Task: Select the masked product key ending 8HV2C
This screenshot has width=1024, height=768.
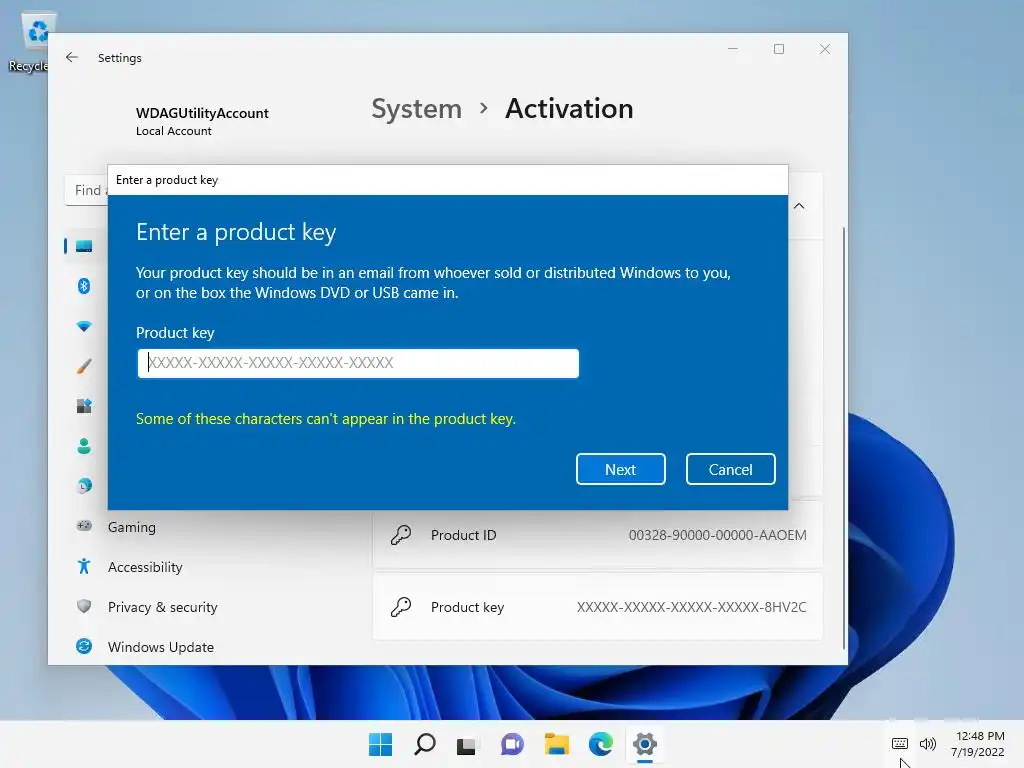Action: tap(691, 607)
